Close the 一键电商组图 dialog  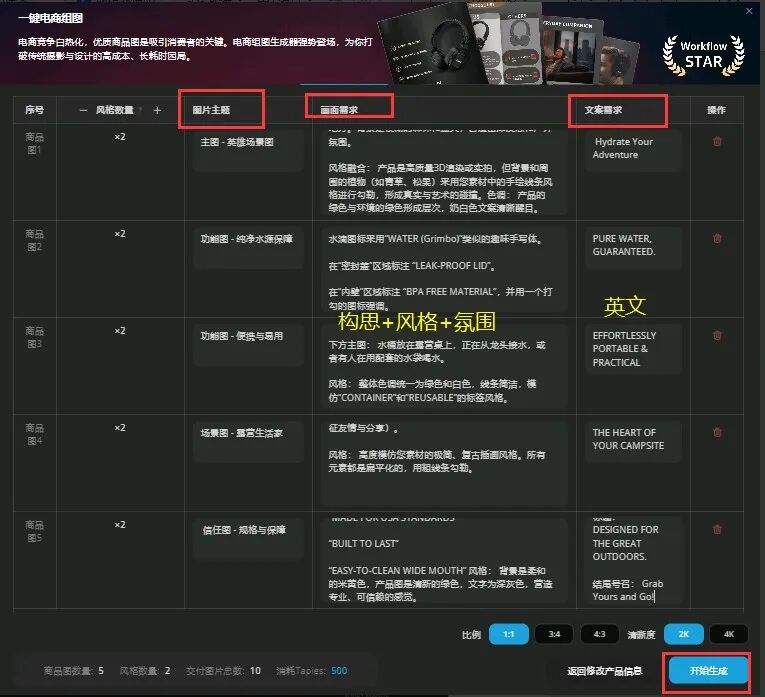click(749, 11)
